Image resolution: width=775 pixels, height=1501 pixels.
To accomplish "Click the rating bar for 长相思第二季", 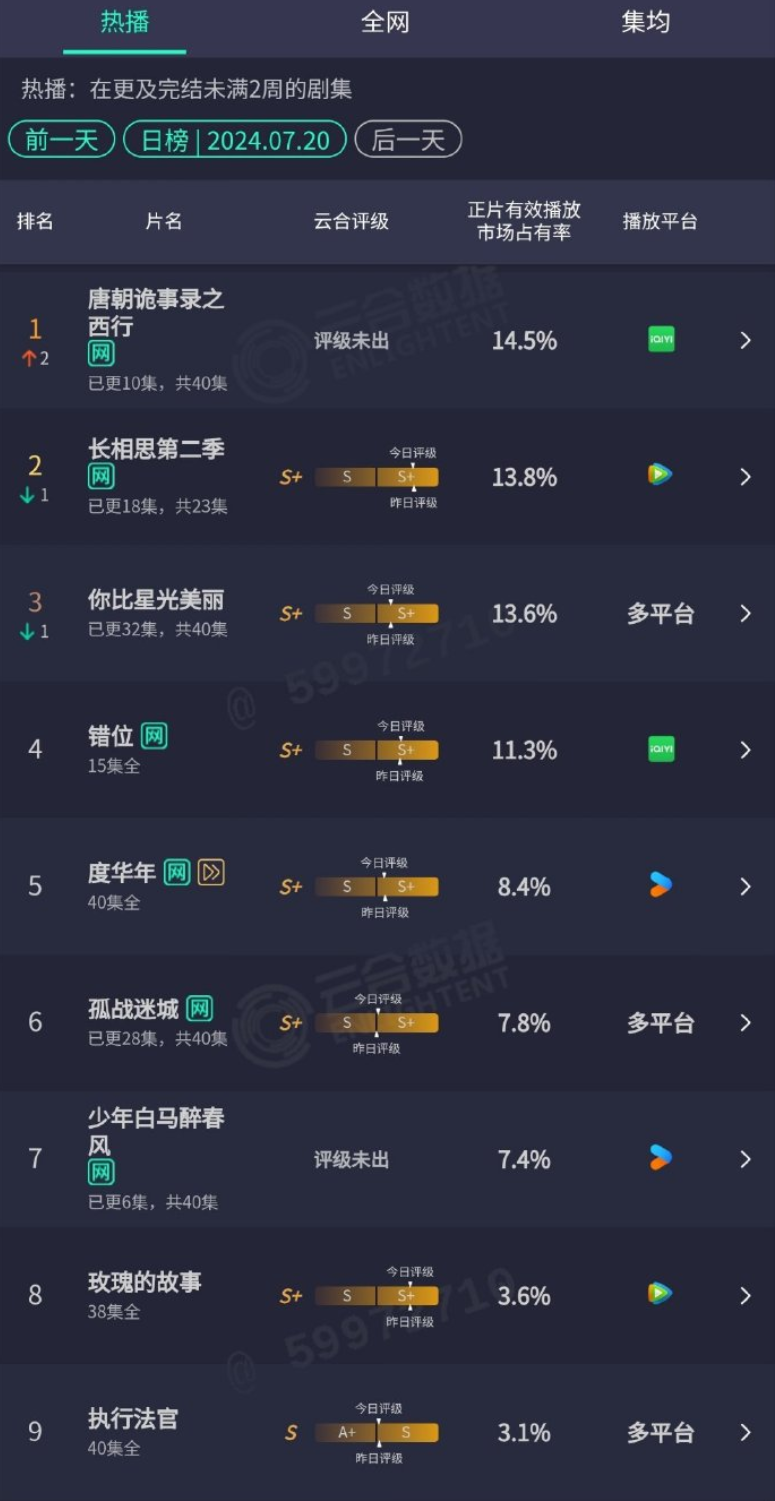I will (377, 477).
